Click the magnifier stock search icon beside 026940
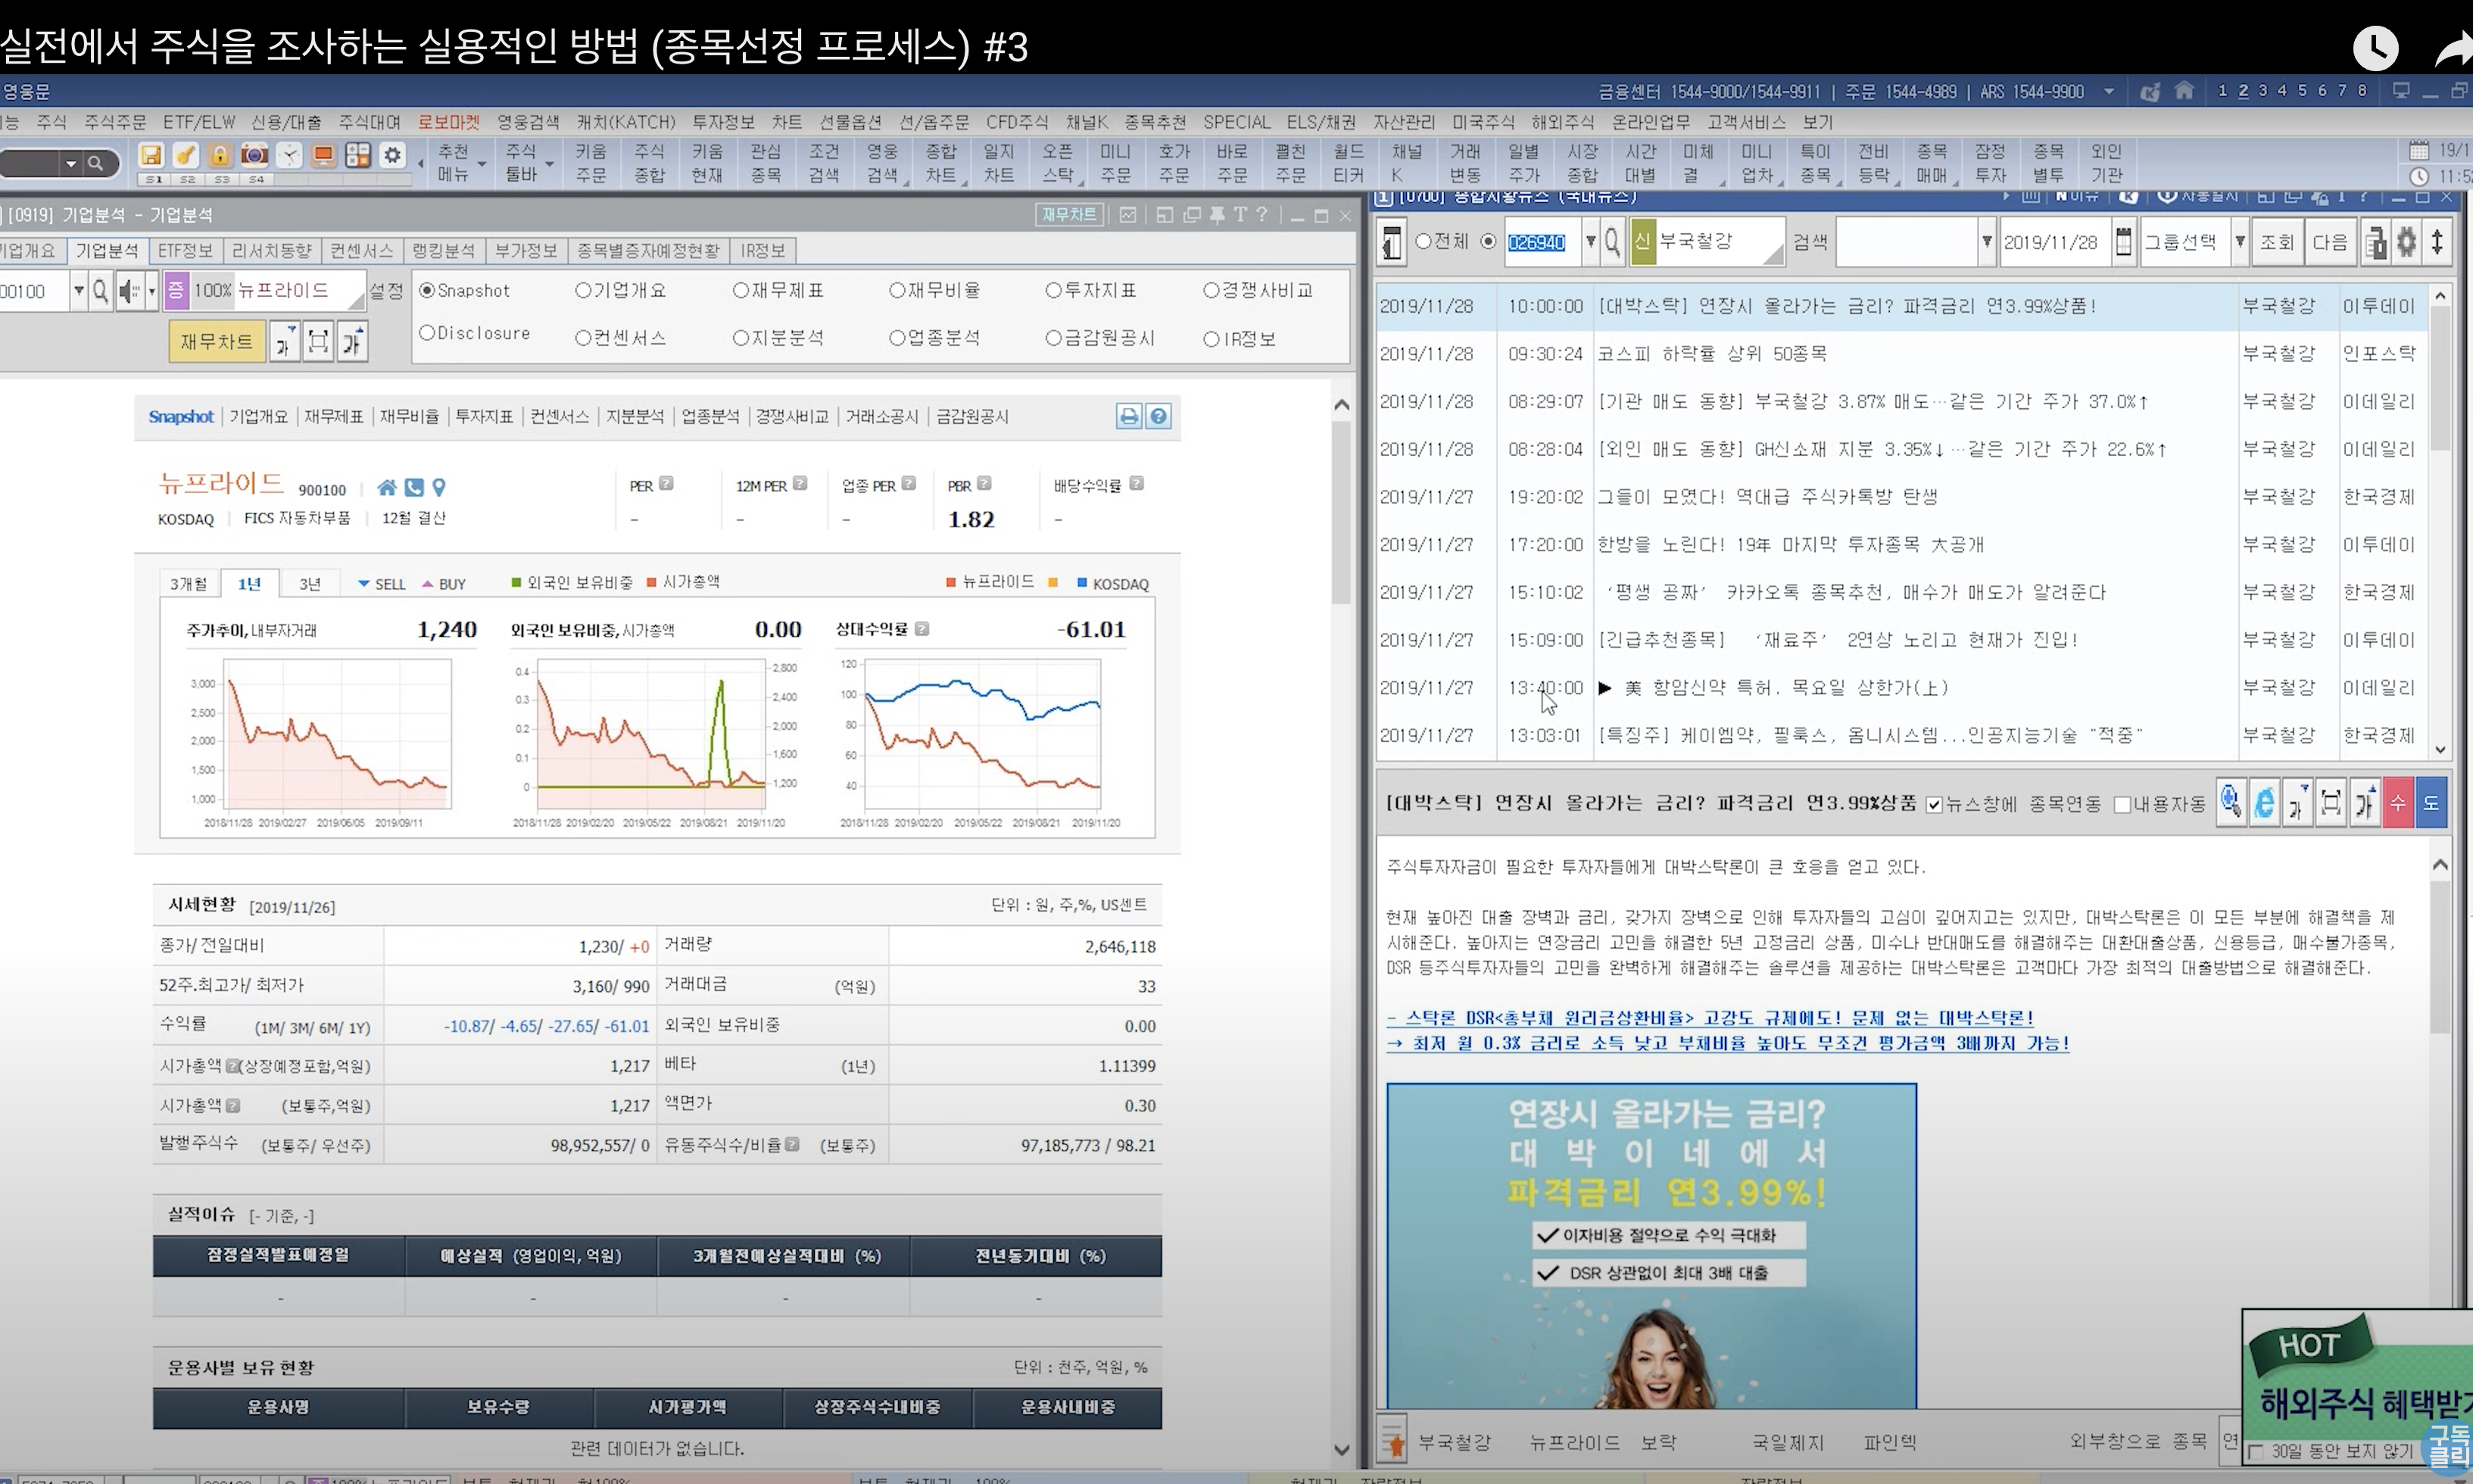 [x=1612, y=242]
